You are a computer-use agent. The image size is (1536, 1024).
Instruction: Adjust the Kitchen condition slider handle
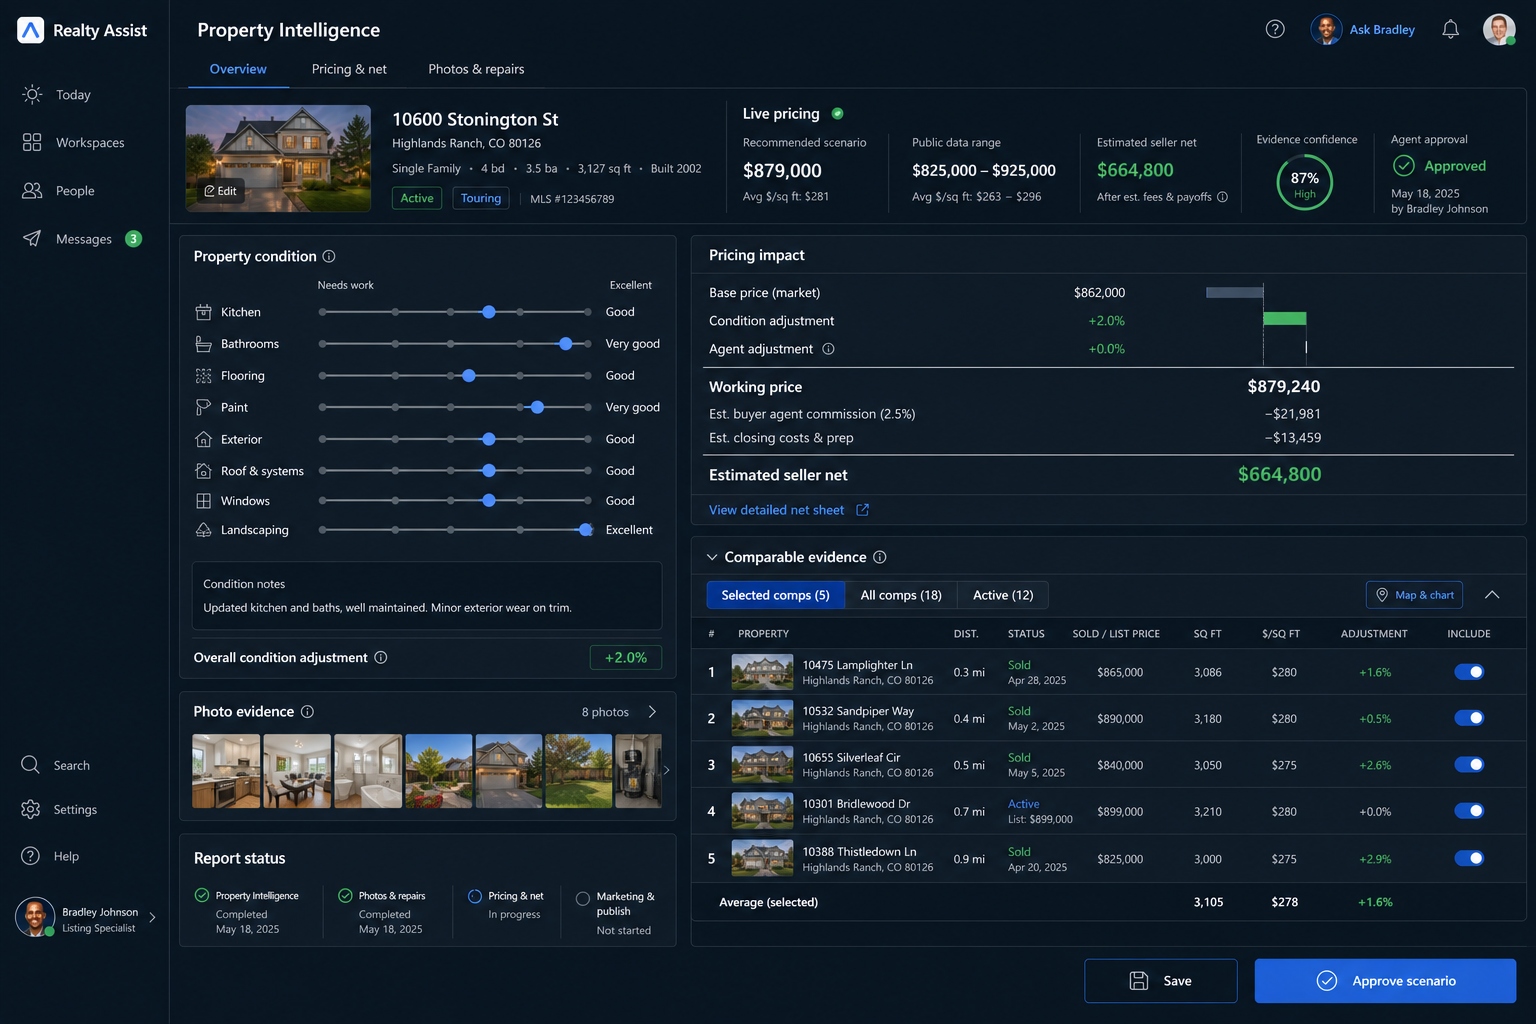click(489, 312)
